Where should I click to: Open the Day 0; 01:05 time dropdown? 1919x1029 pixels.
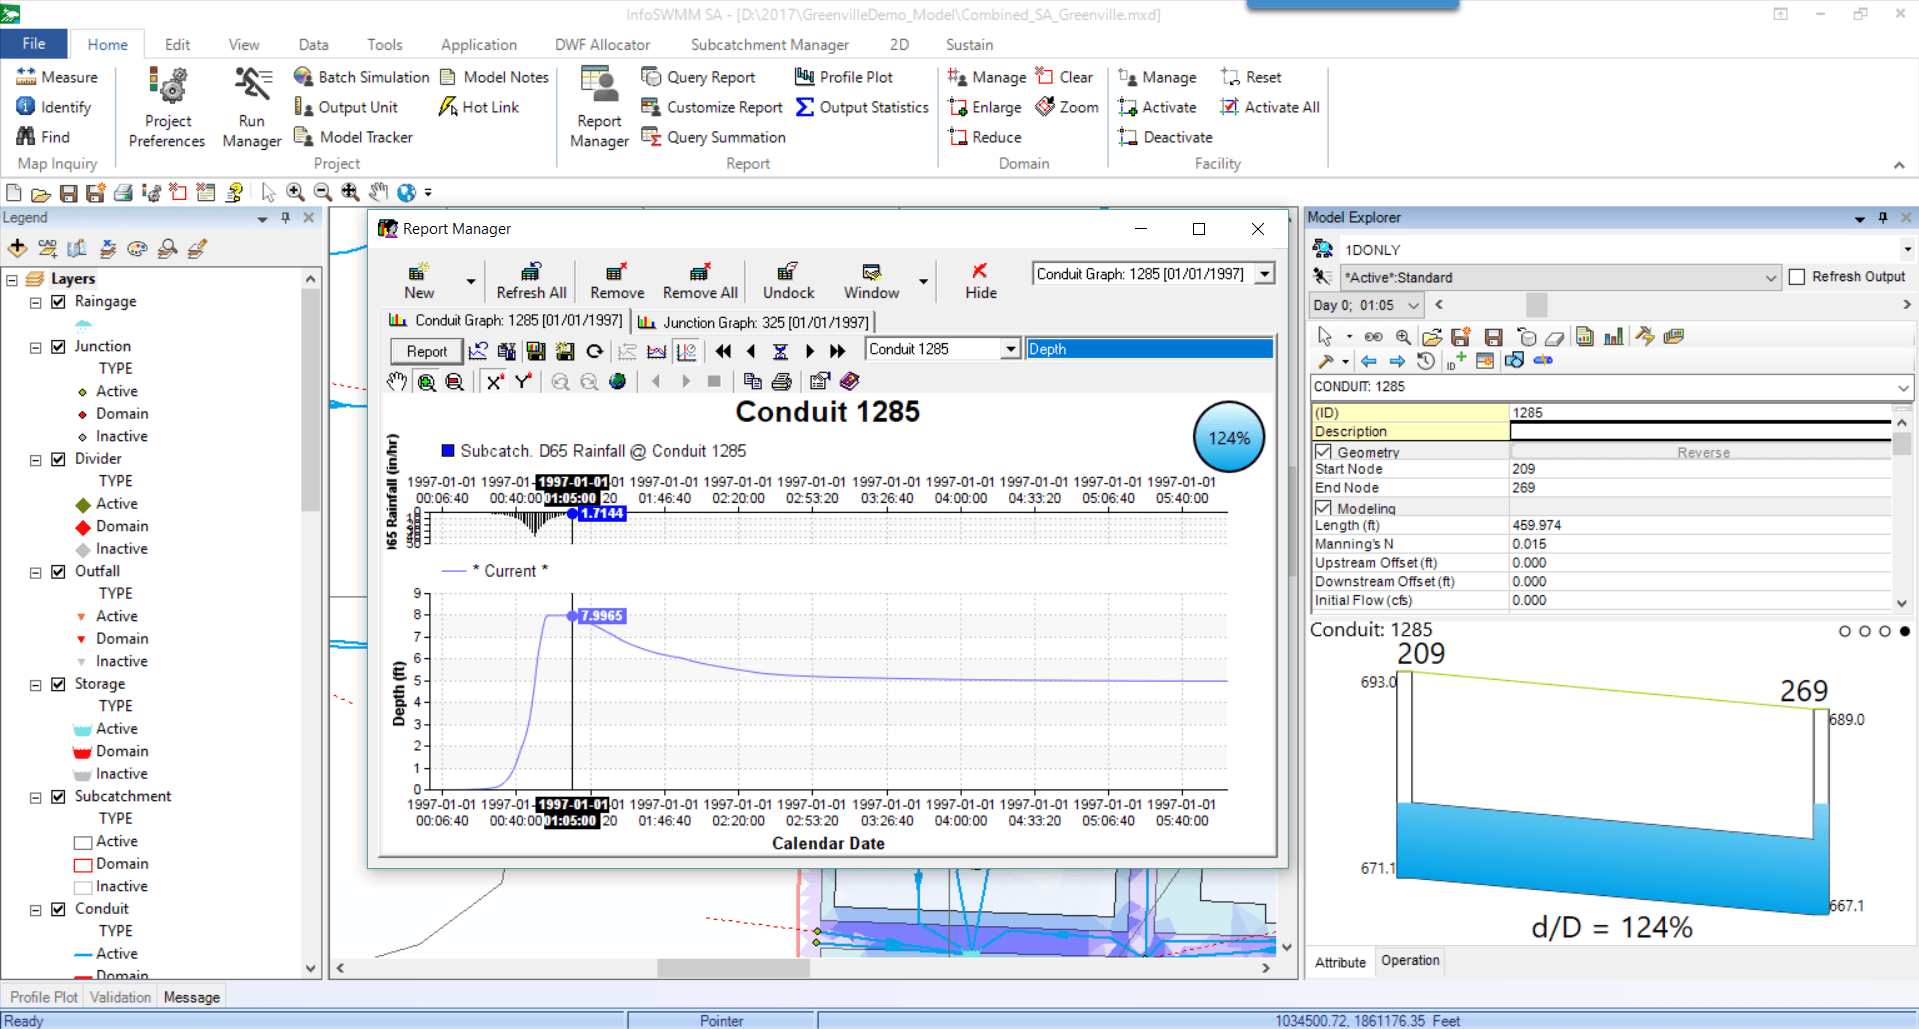pos(1413,305)
